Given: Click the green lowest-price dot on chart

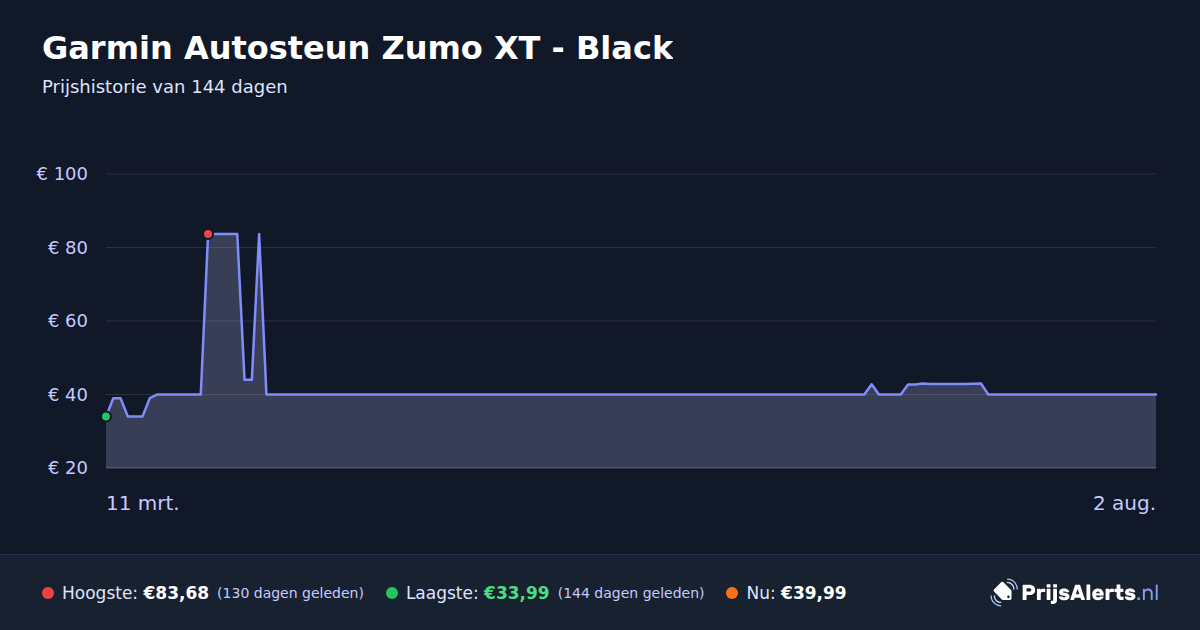Looking at the screenshot, I should tap(106, 416).
